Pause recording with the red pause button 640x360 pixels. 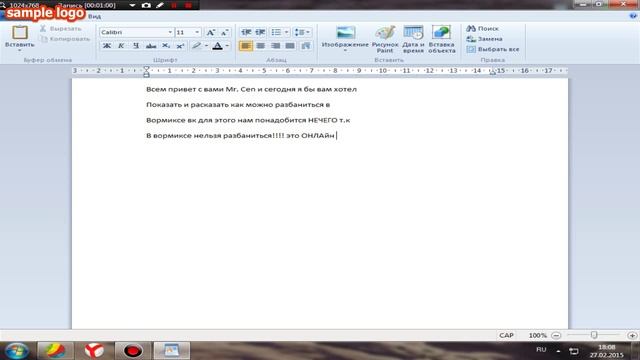(174, 5)
